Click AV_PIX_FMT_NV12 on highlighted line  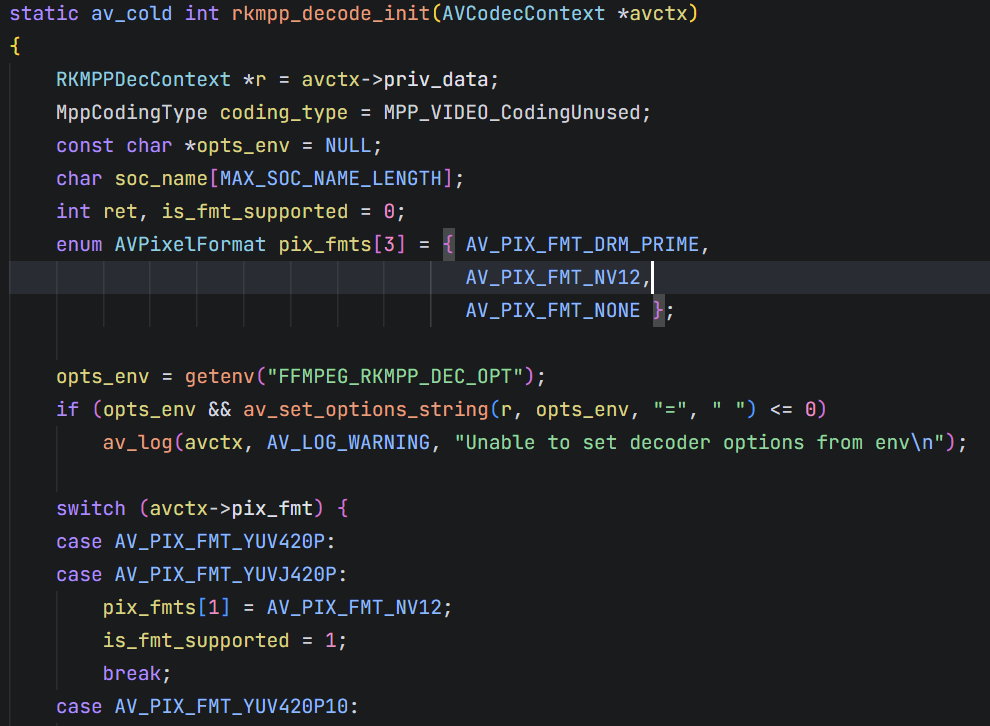coord(553,277)
